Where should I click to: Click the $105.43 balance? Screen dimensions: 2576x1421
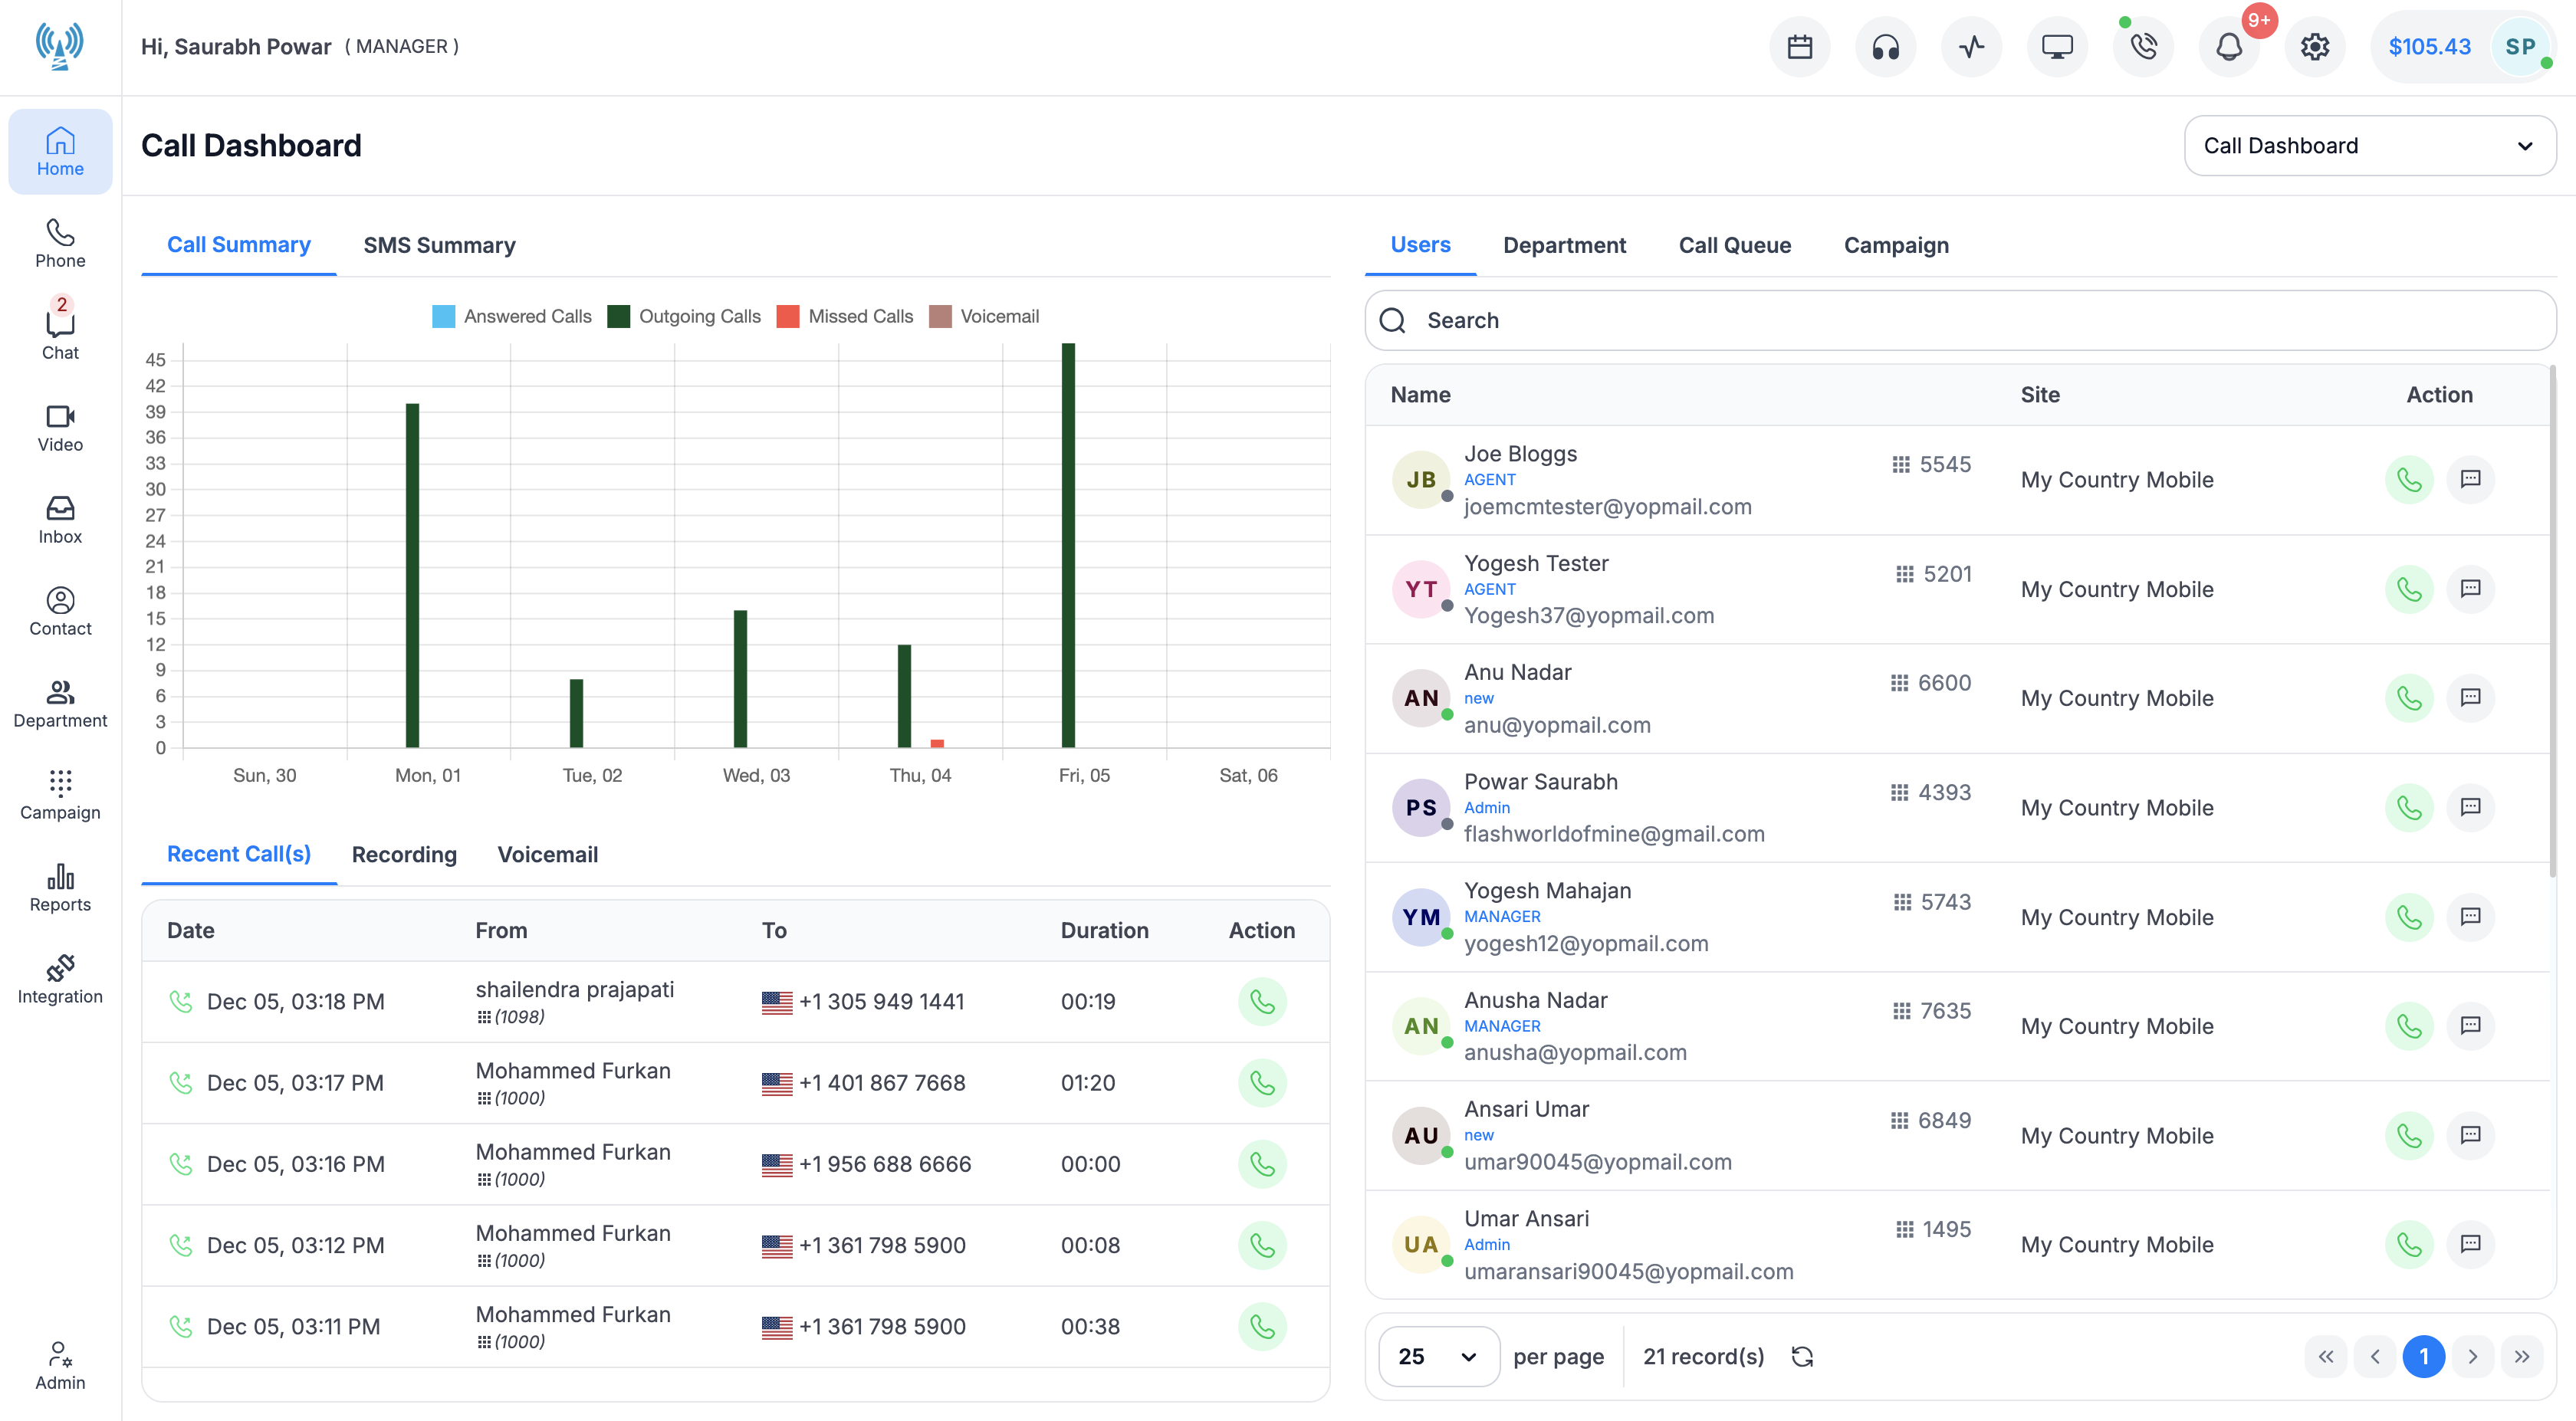point(2429,47)
